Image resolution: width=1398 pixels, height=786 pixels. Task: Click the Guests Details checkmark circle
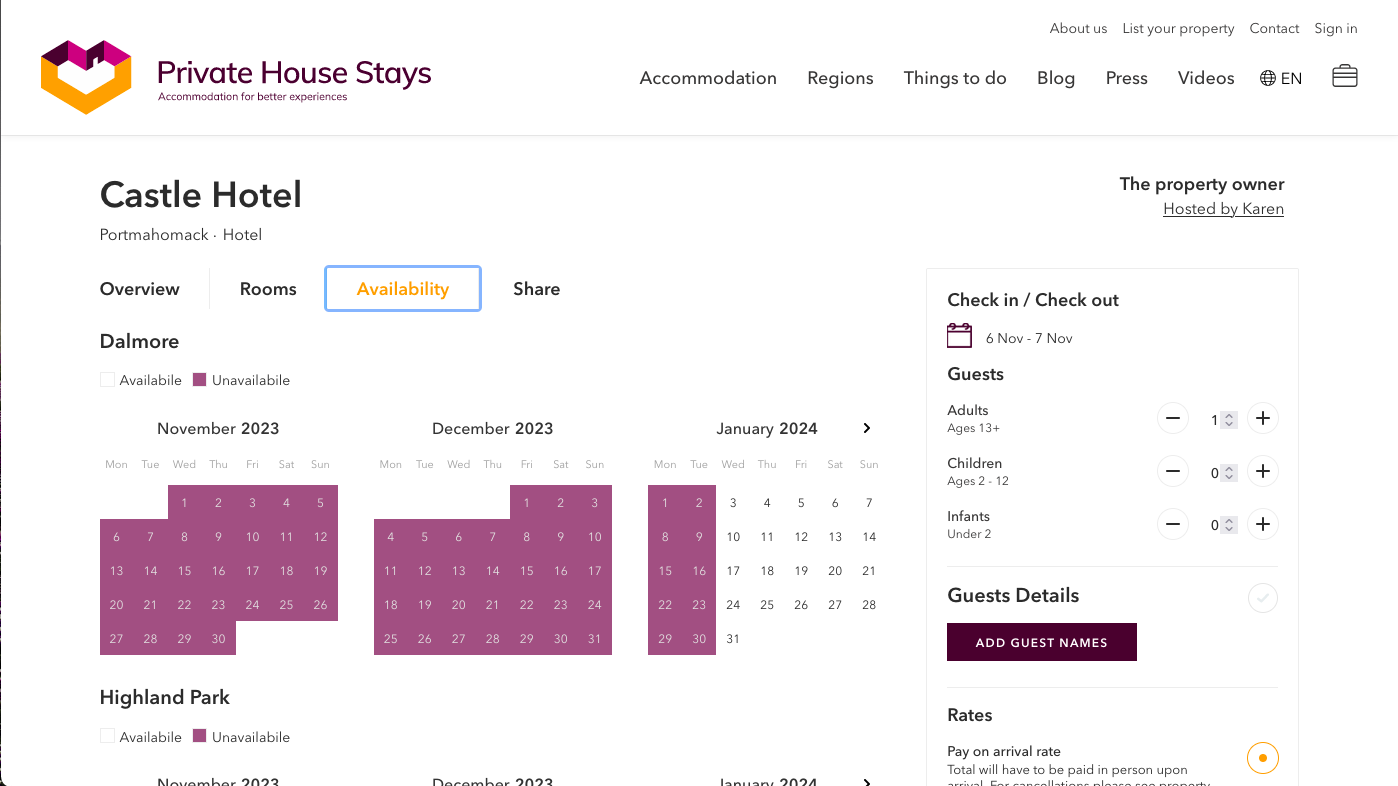1262,599
